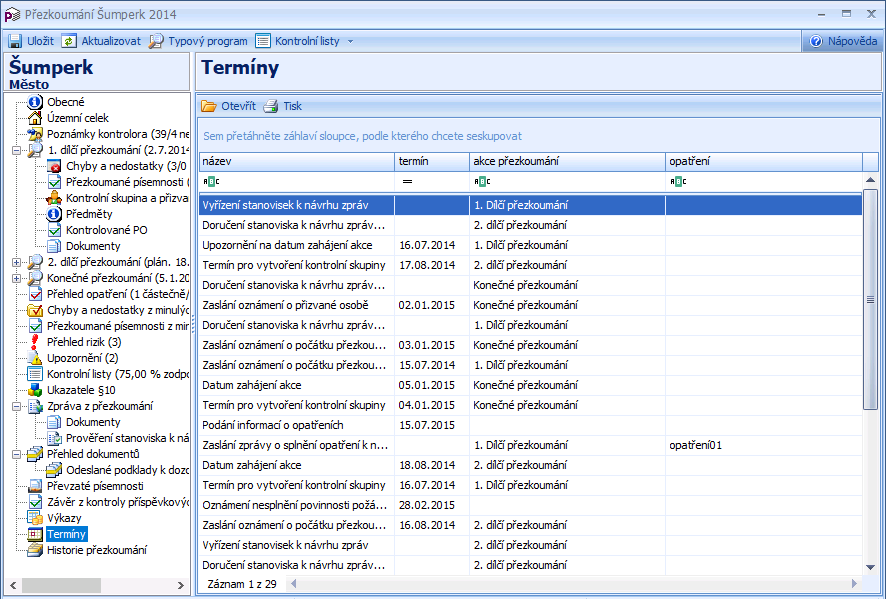Click the Předměty info icon

tap(54, 214)
